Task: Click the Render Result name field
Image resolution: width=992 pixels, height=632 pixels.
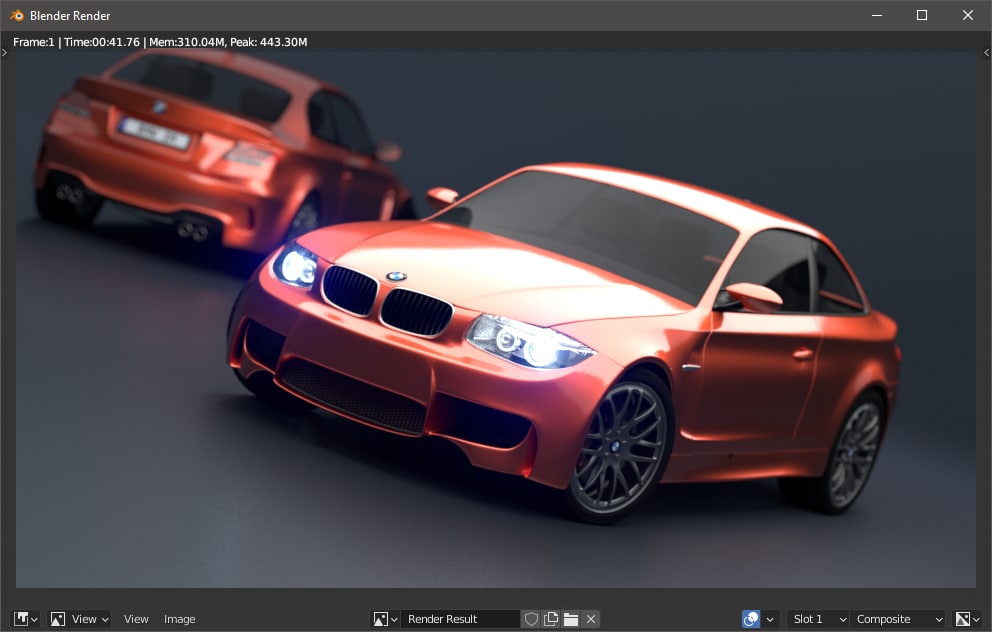Action: coord(460,619)
